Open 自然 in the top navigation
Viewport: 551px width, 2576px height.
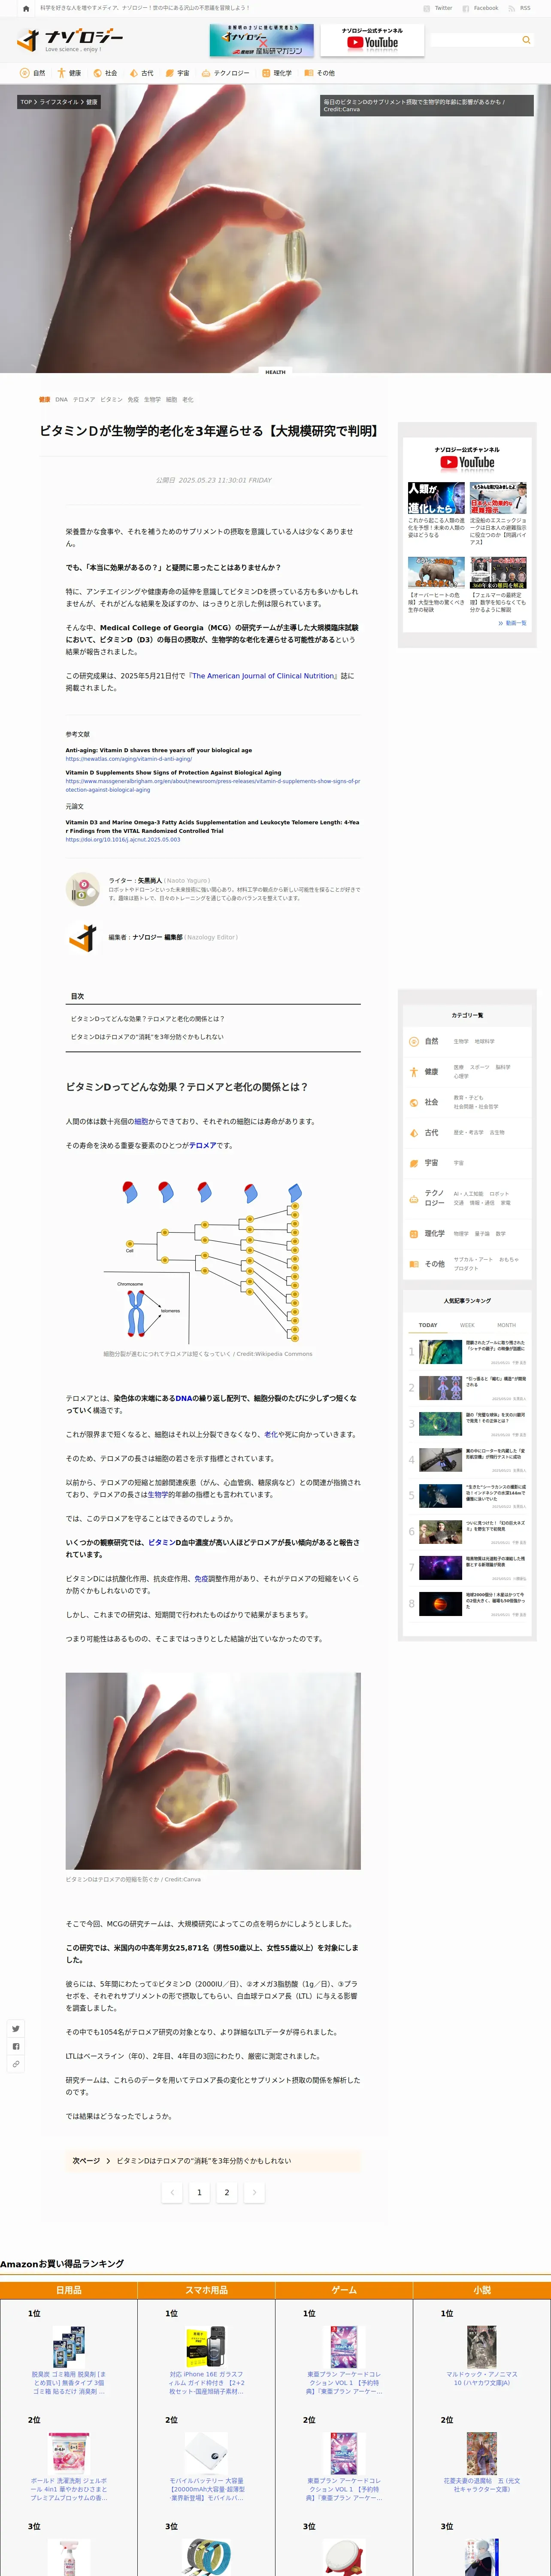click(33, 73)
